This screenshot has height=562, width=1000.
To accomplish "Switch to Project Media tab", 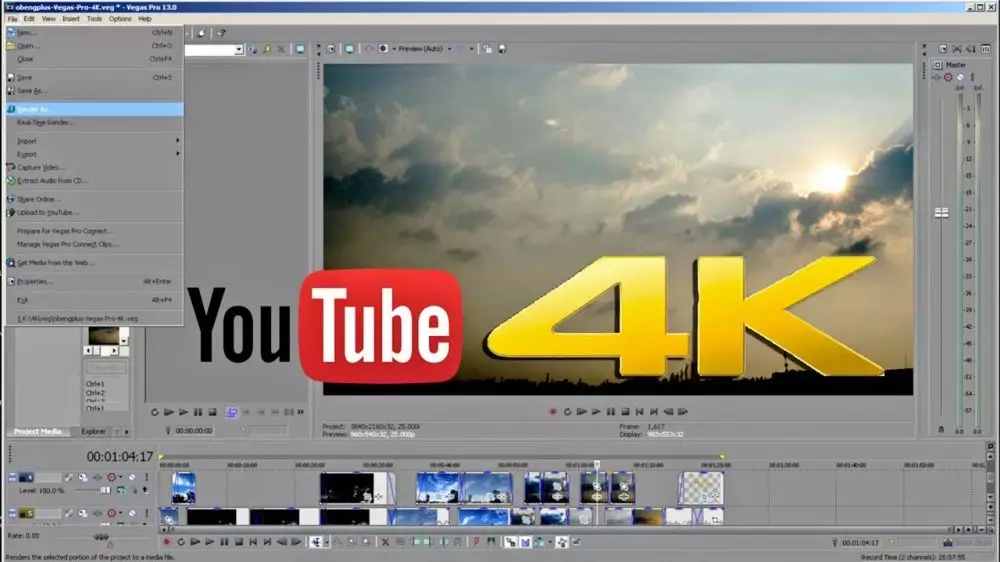I will pos(38,432).
